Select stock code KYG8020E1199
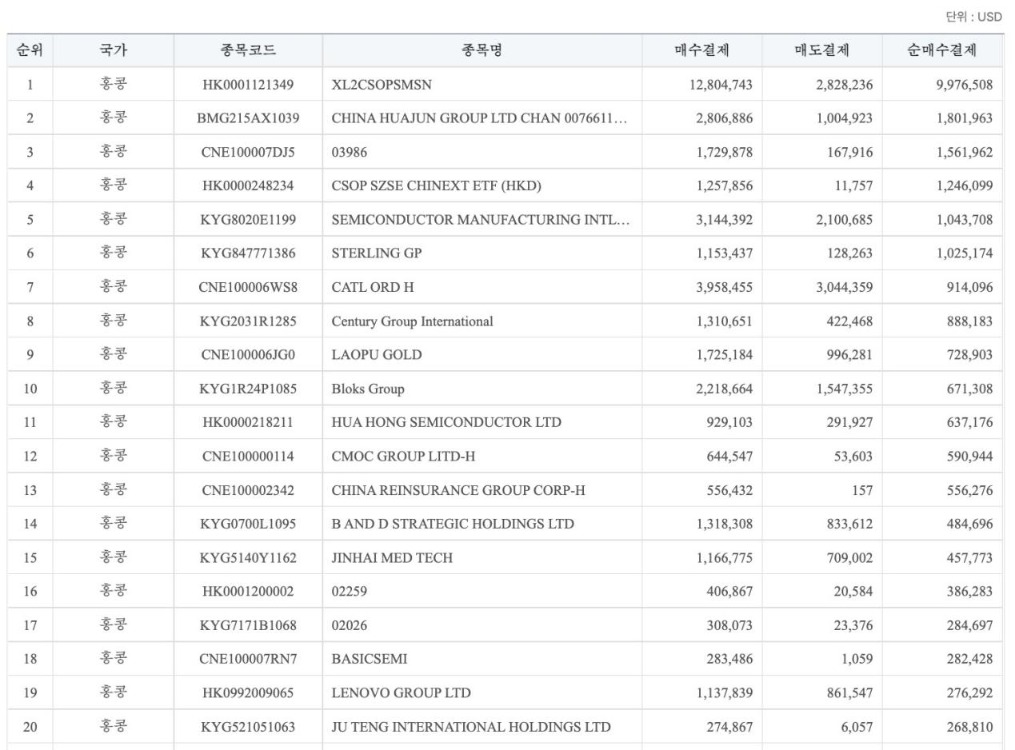The width and height of the screenshot is (1015, 750). tap(248, 220)
